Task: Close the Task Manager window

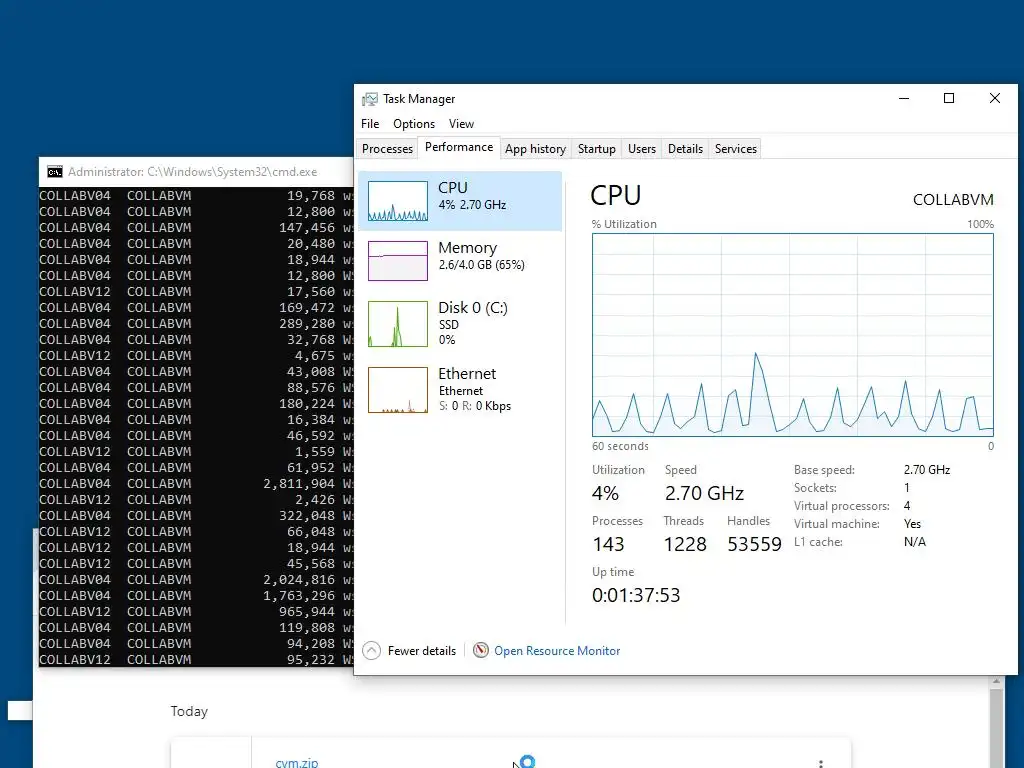Action: (x=995, y=99)
